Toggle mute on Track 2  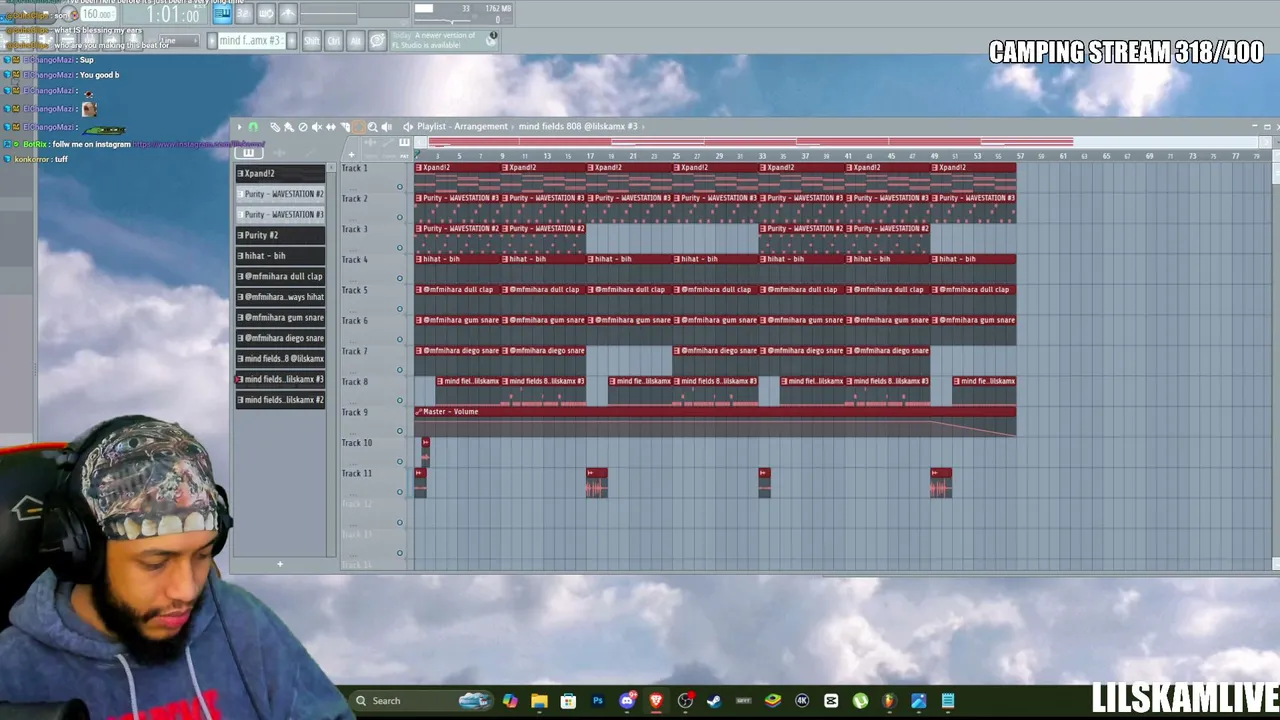click(400, 217)
